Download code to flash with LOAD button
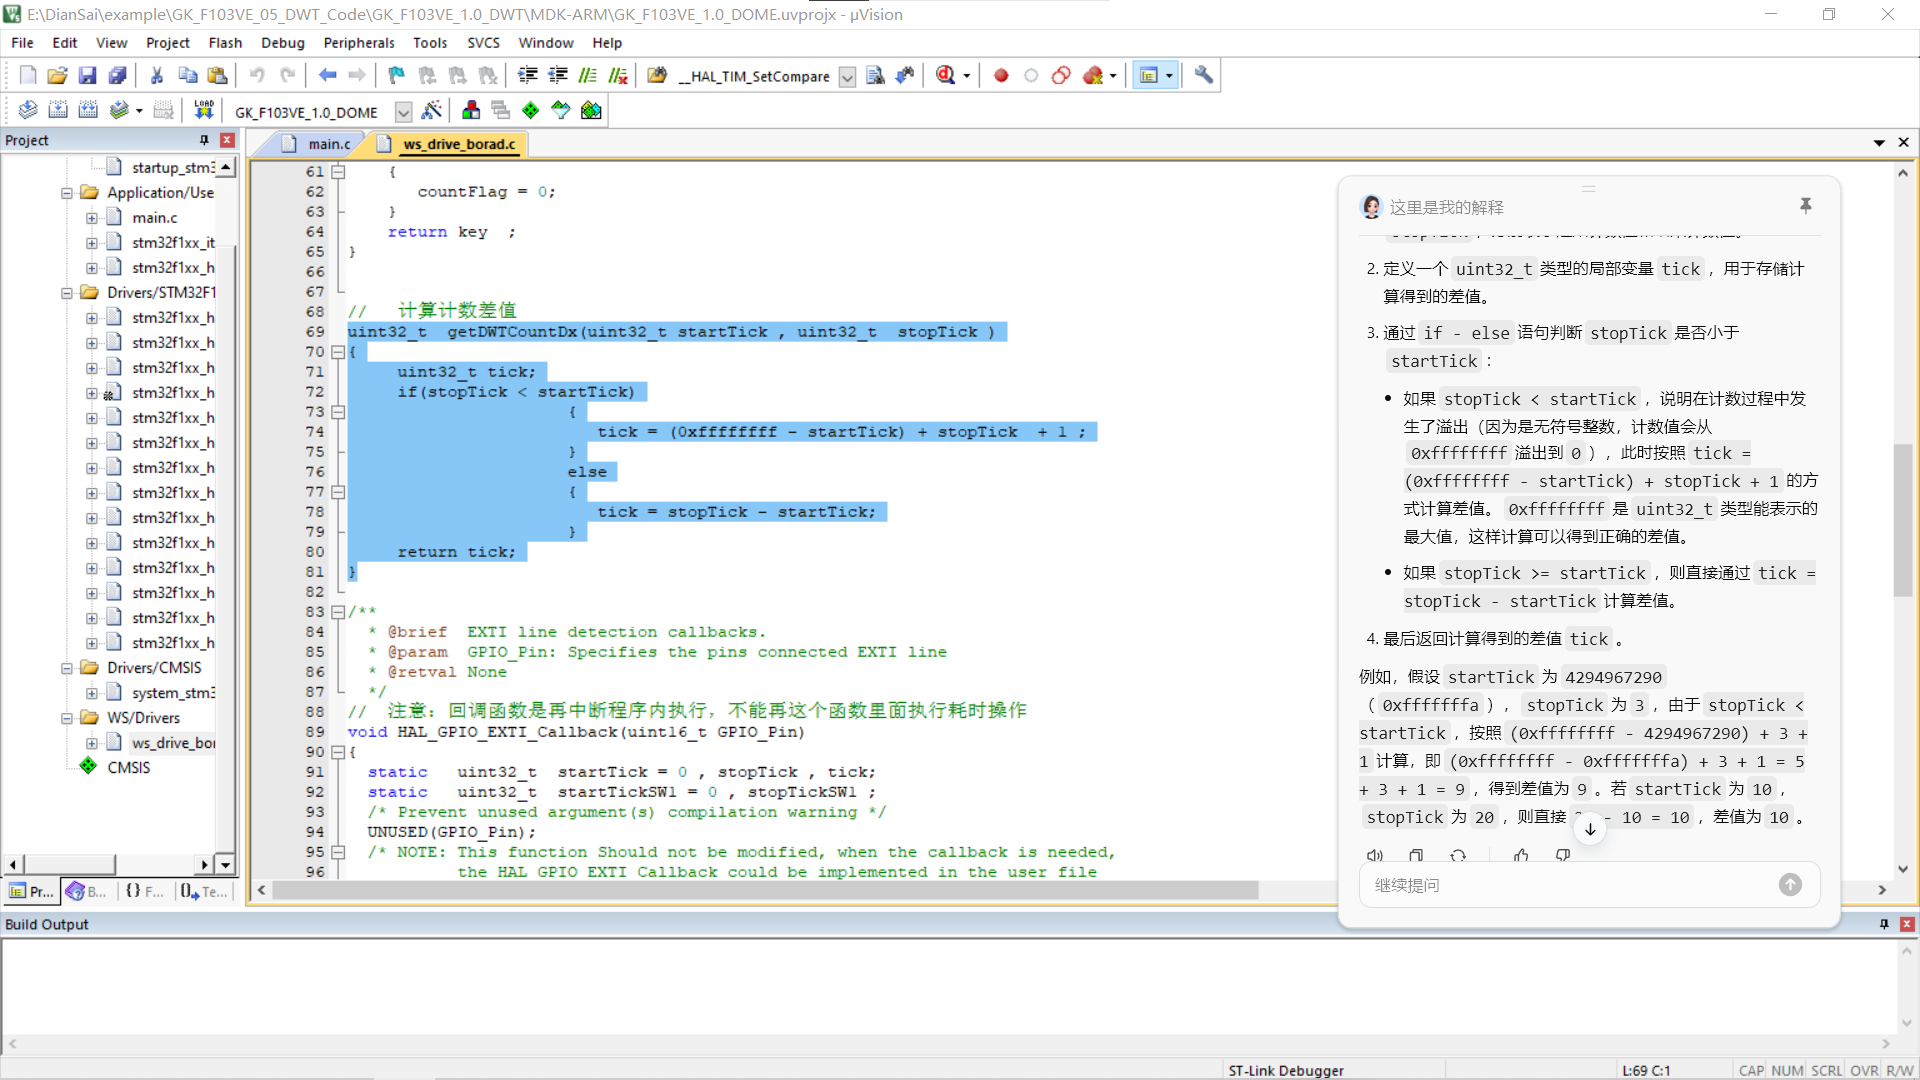This screenshot has width=1920, height=1080. coord(203,110)
